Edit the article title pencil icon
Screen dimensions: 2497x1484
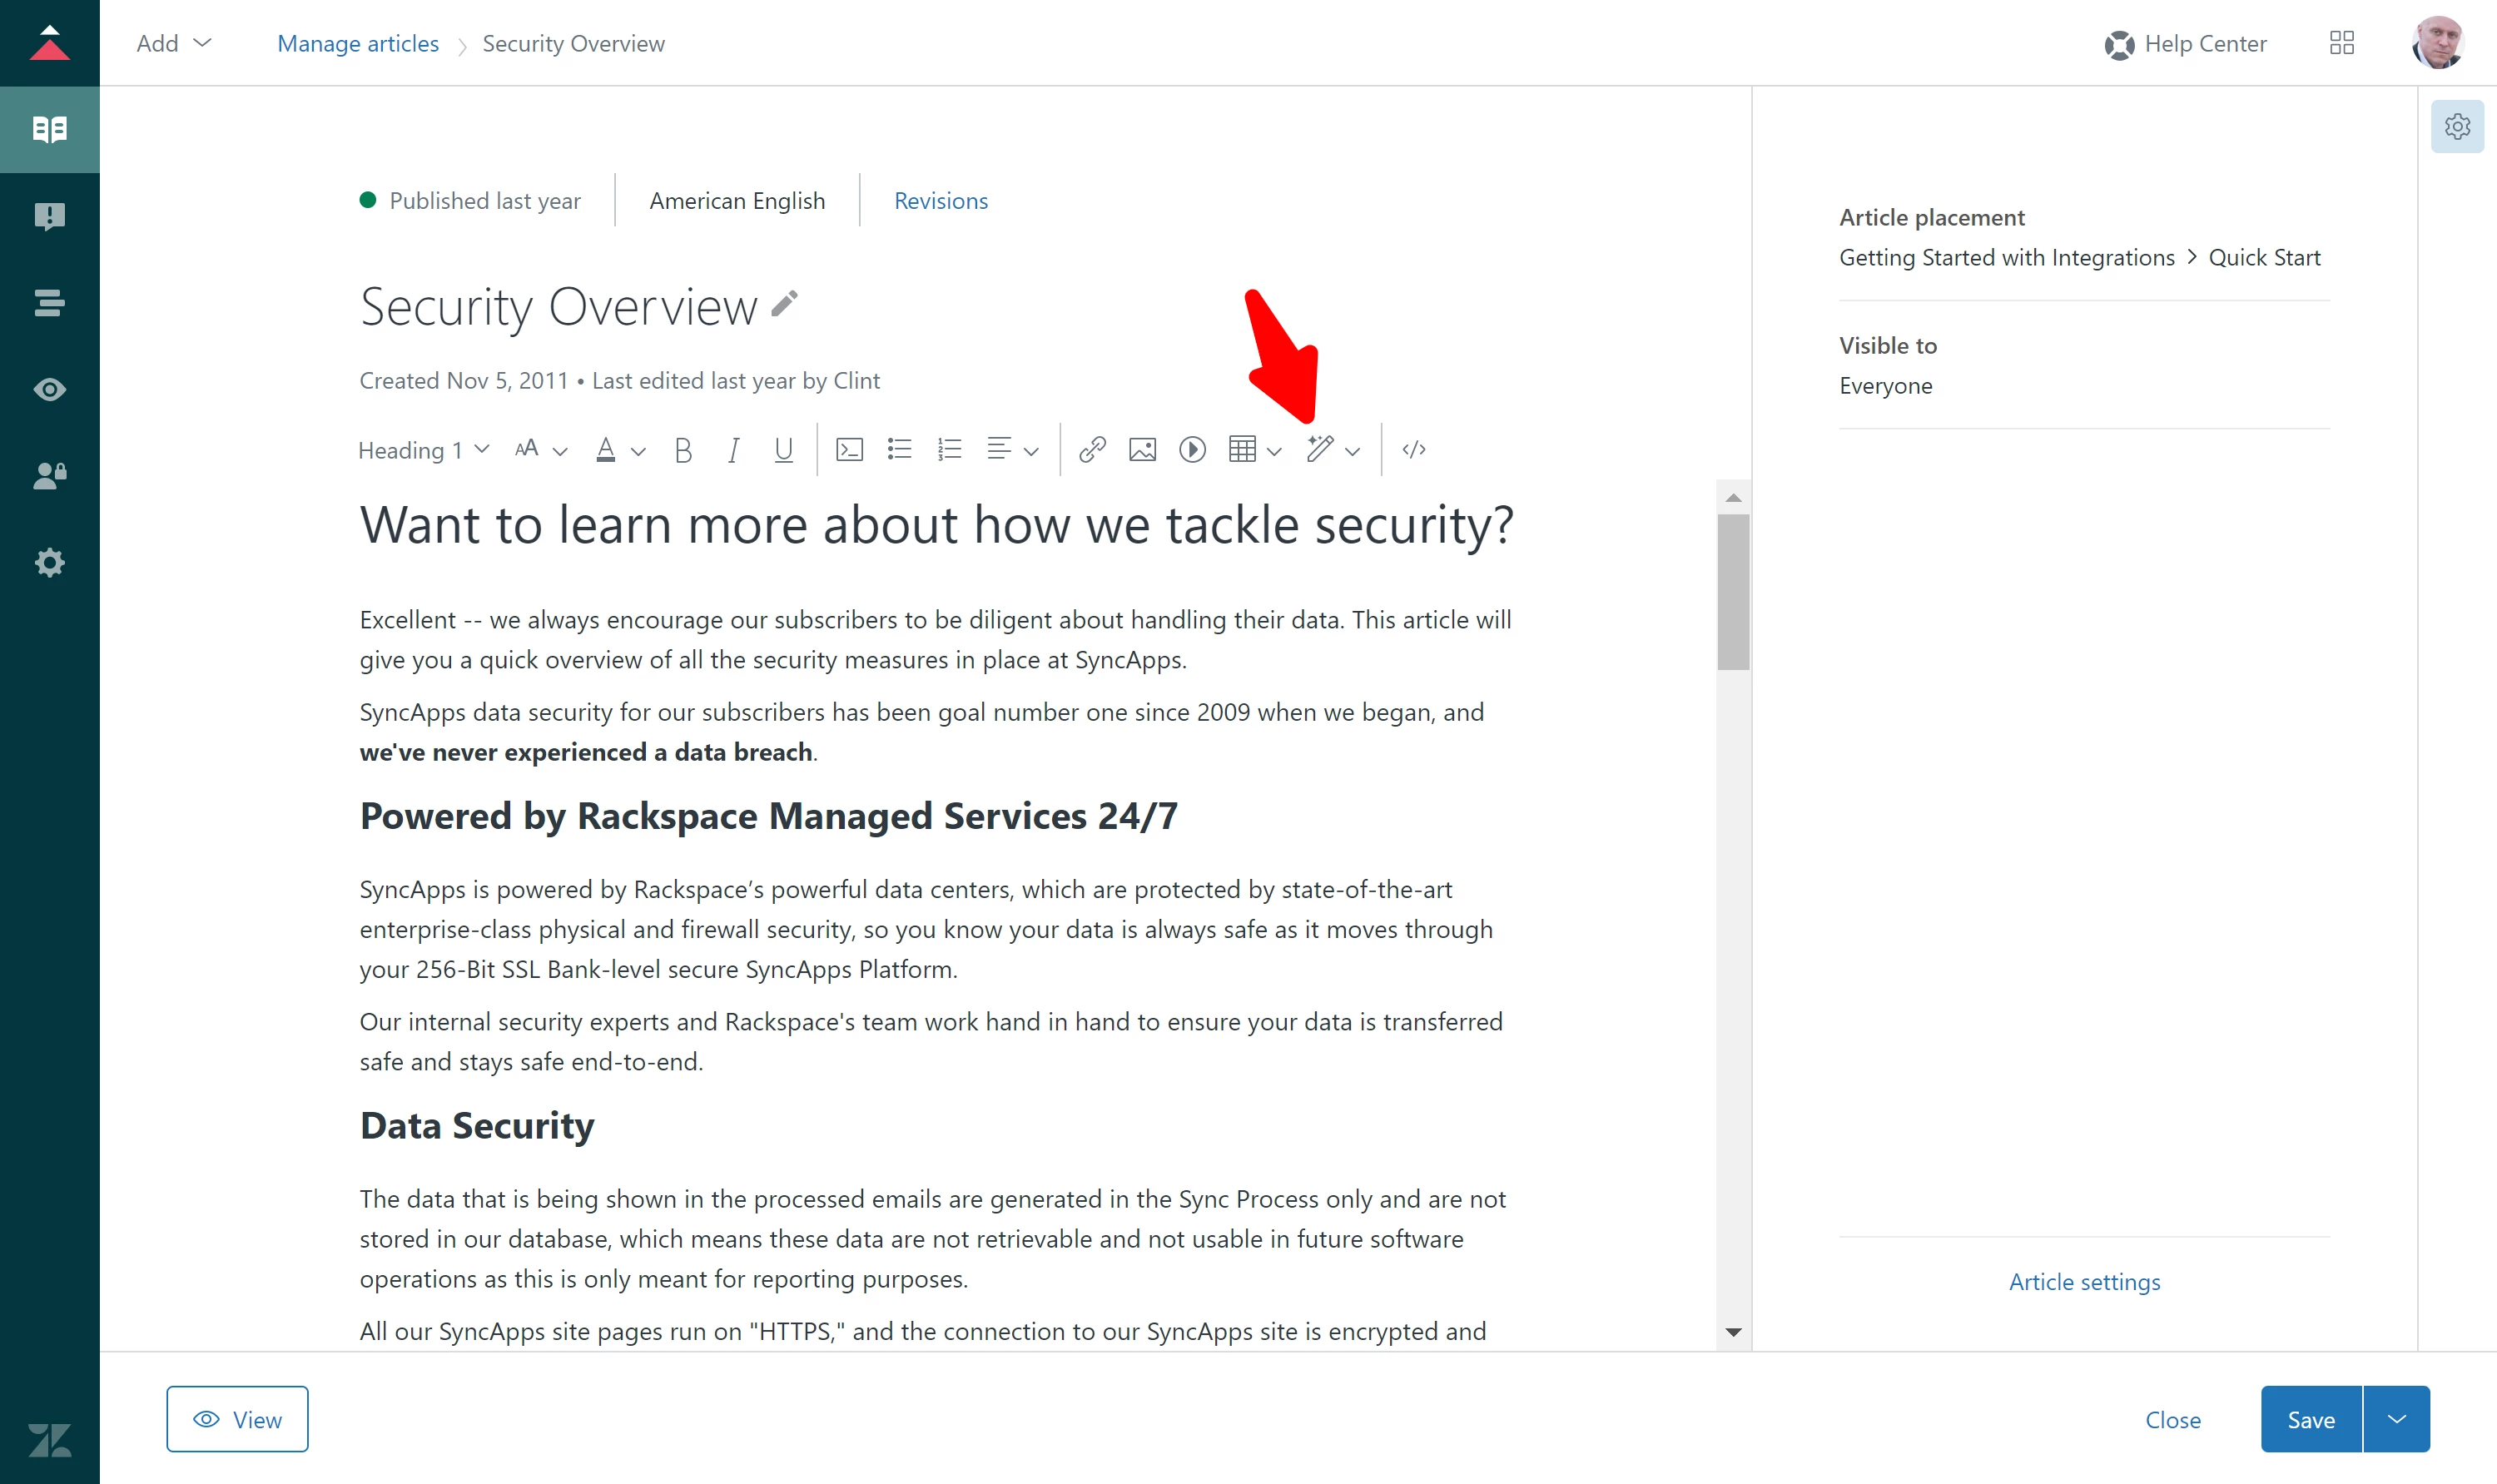click(785, 304)
